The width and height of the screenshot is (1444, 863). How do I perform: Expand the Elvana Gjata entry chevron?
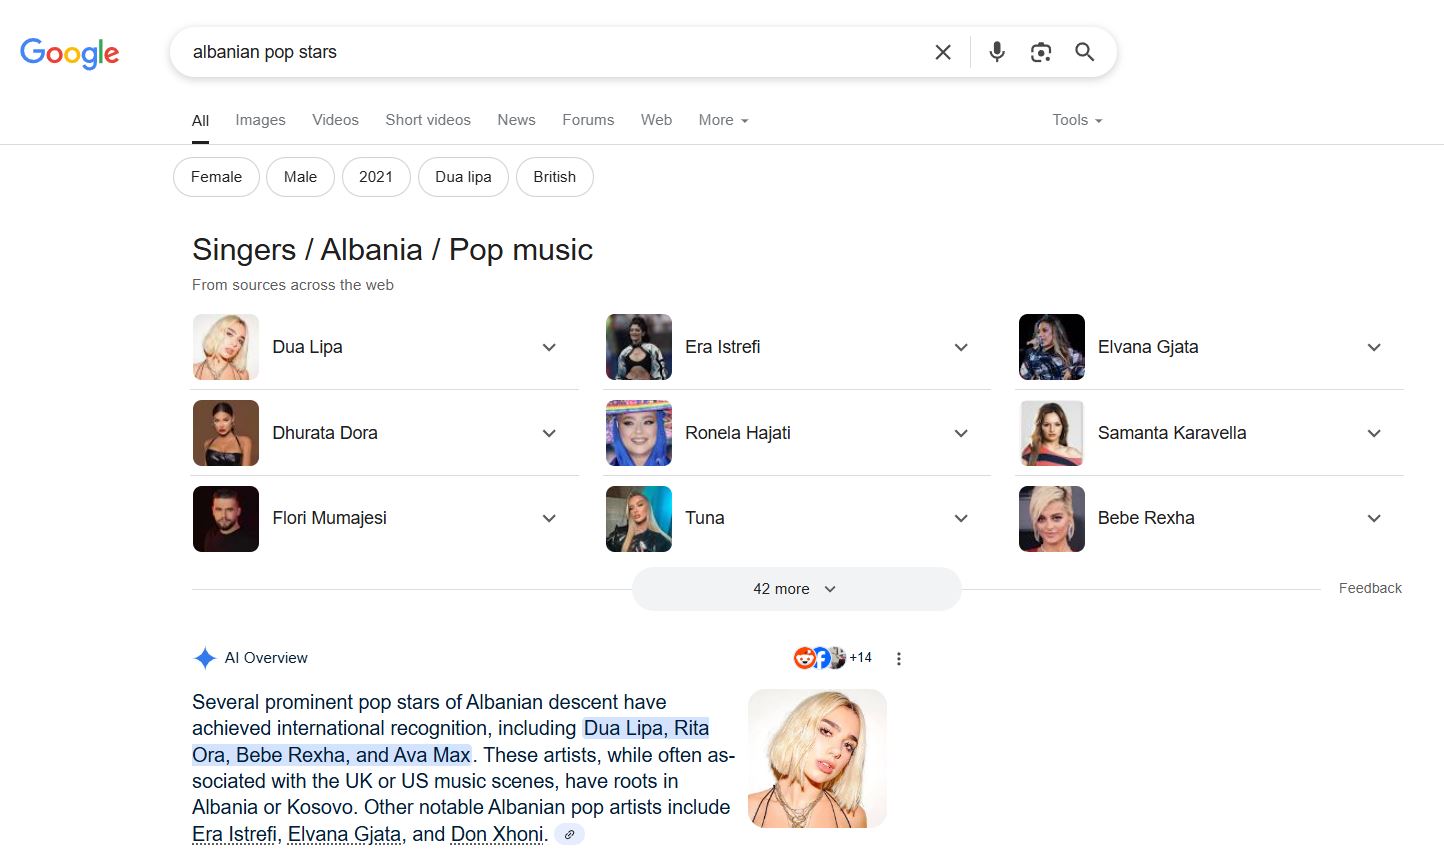coord(1374,348)
